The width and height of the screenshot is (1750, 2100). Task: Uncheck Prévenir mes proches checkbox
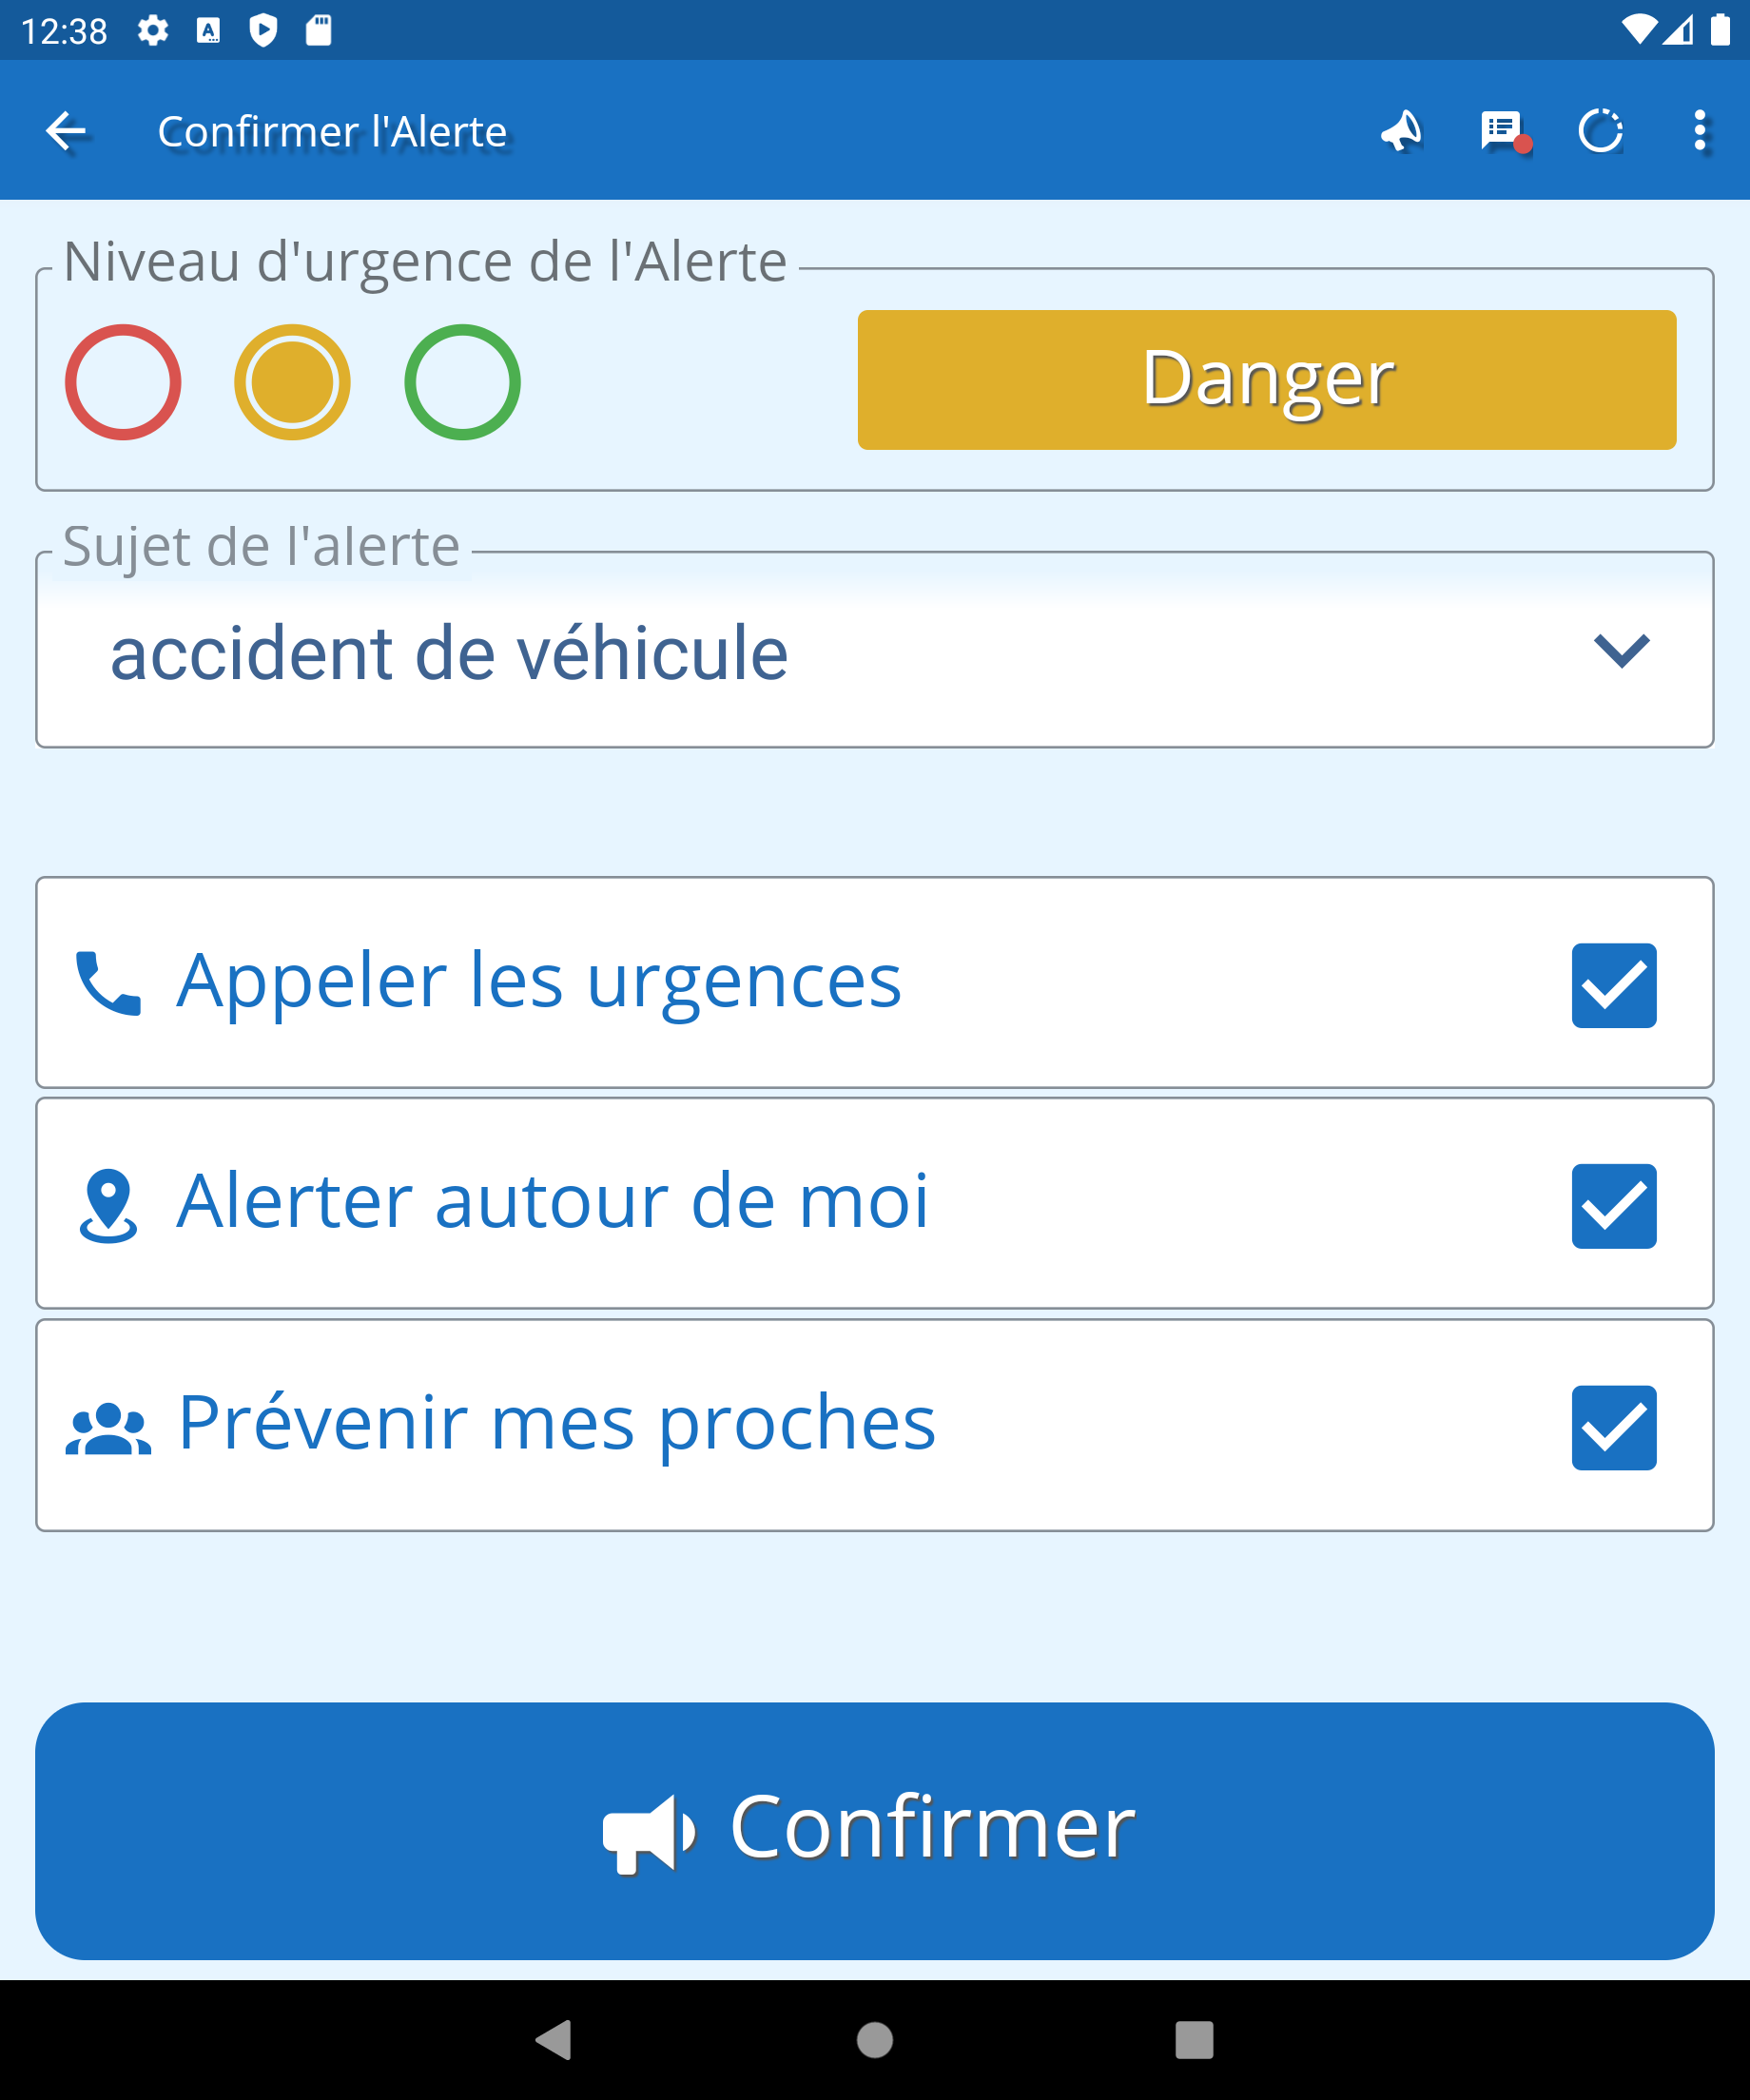(1613, 1427)
